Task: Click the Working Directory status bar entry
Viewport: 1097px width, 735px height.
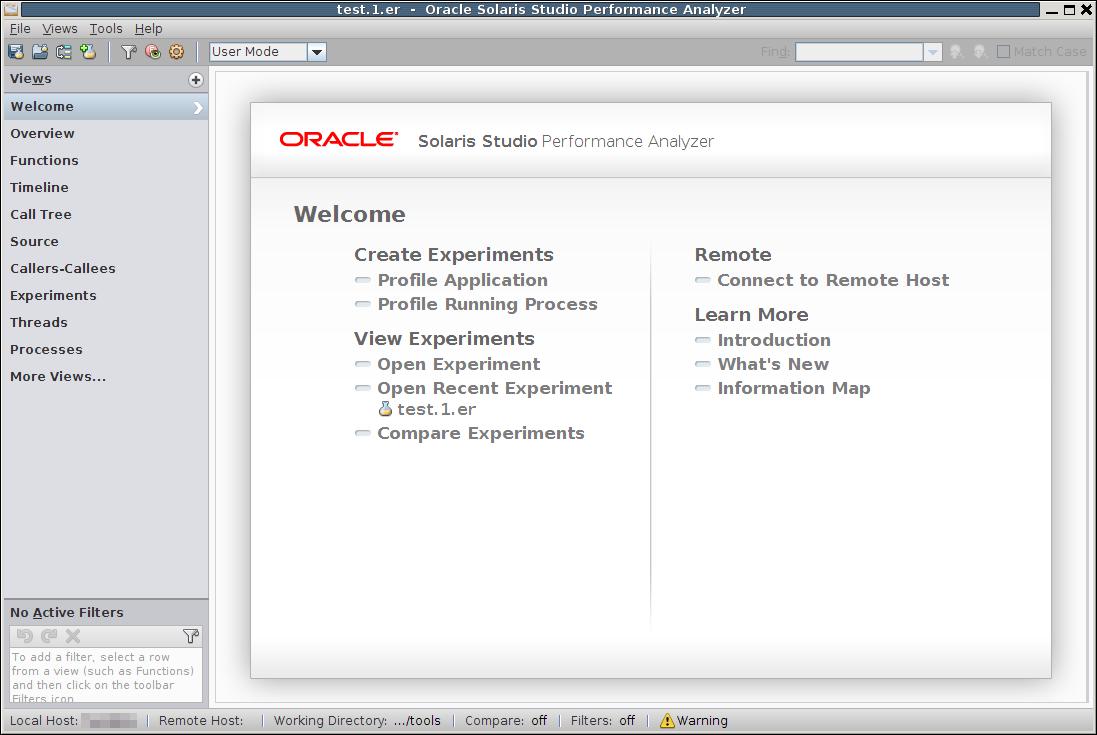Action: tap(357, 720)
